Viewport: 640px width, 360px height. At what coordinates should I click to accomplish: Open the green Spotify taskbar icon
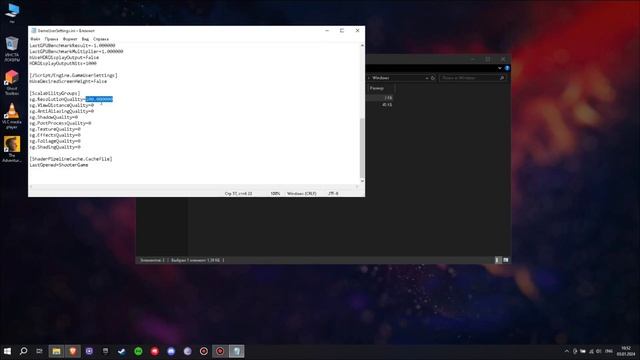(x=138, y=351)
